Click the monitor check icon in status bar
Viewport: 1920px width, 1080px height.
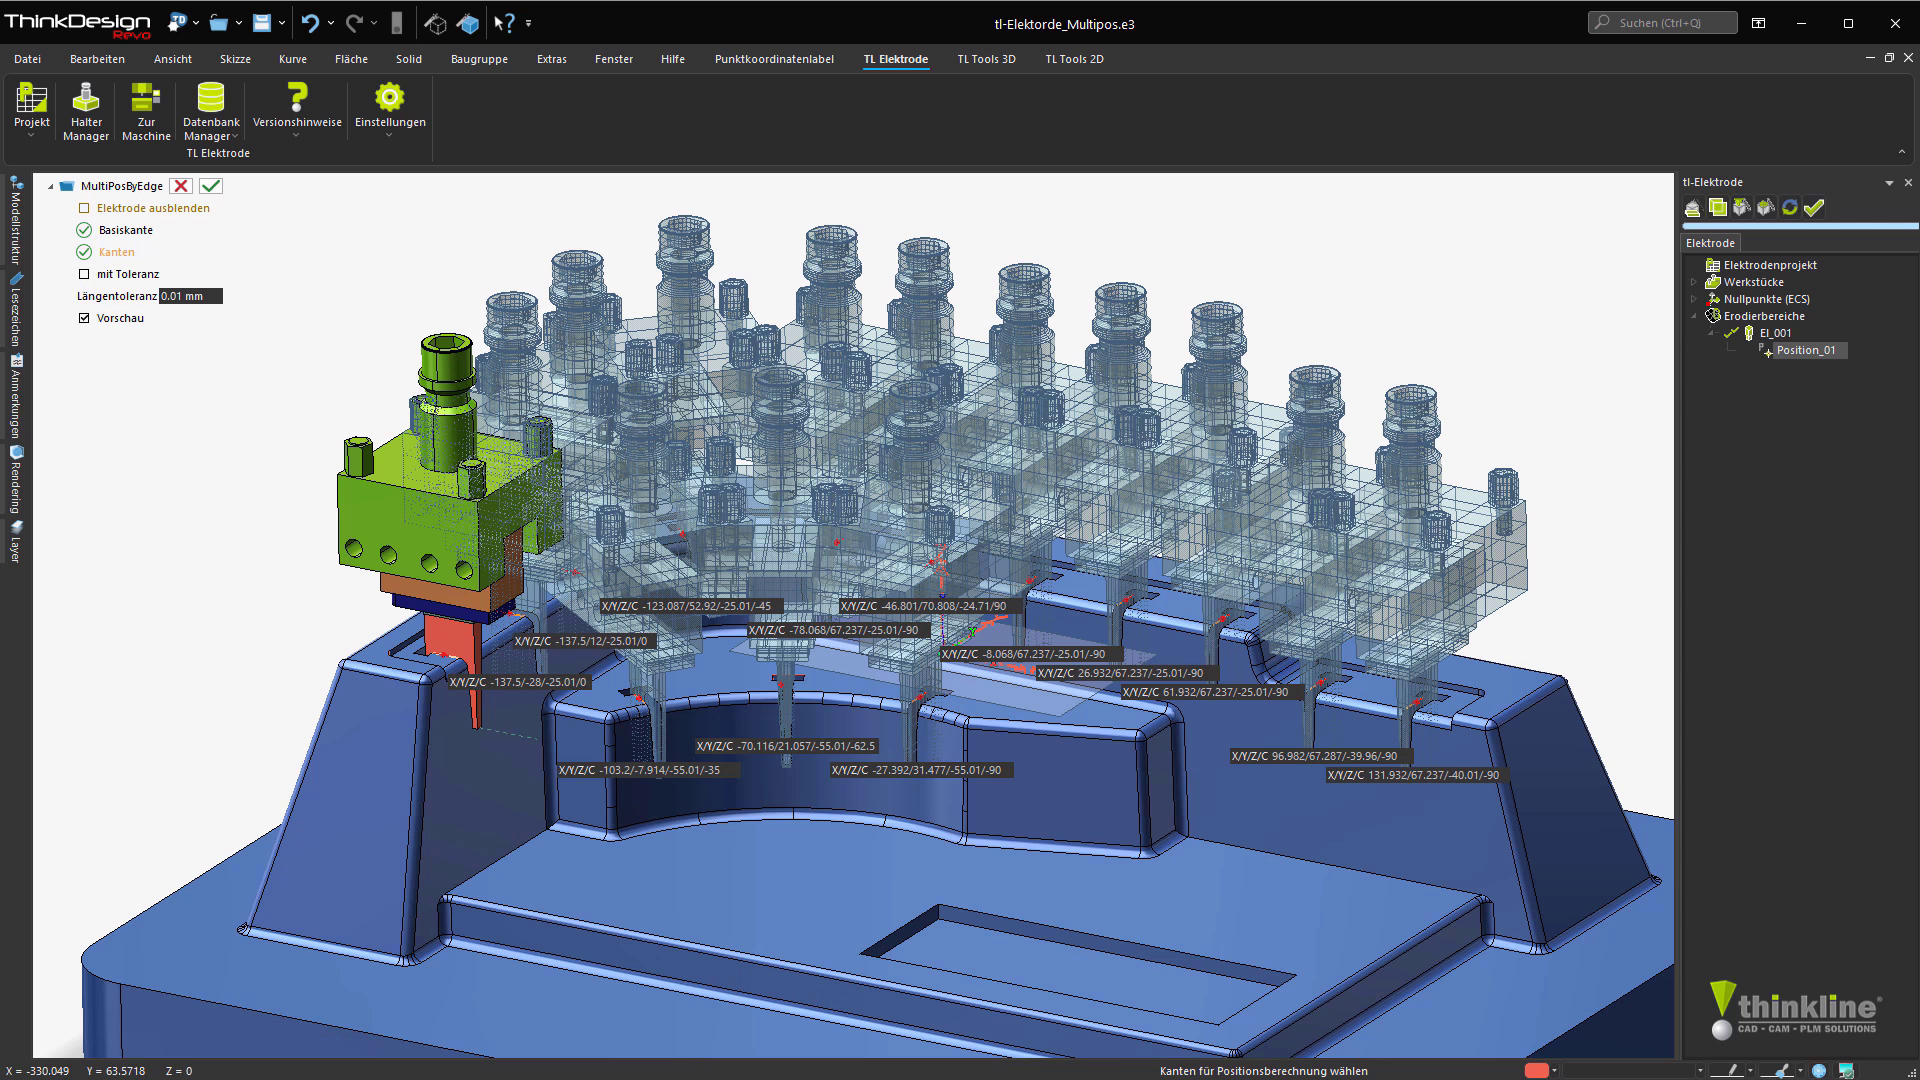pyautogui.click(x=1846, y=1071)
